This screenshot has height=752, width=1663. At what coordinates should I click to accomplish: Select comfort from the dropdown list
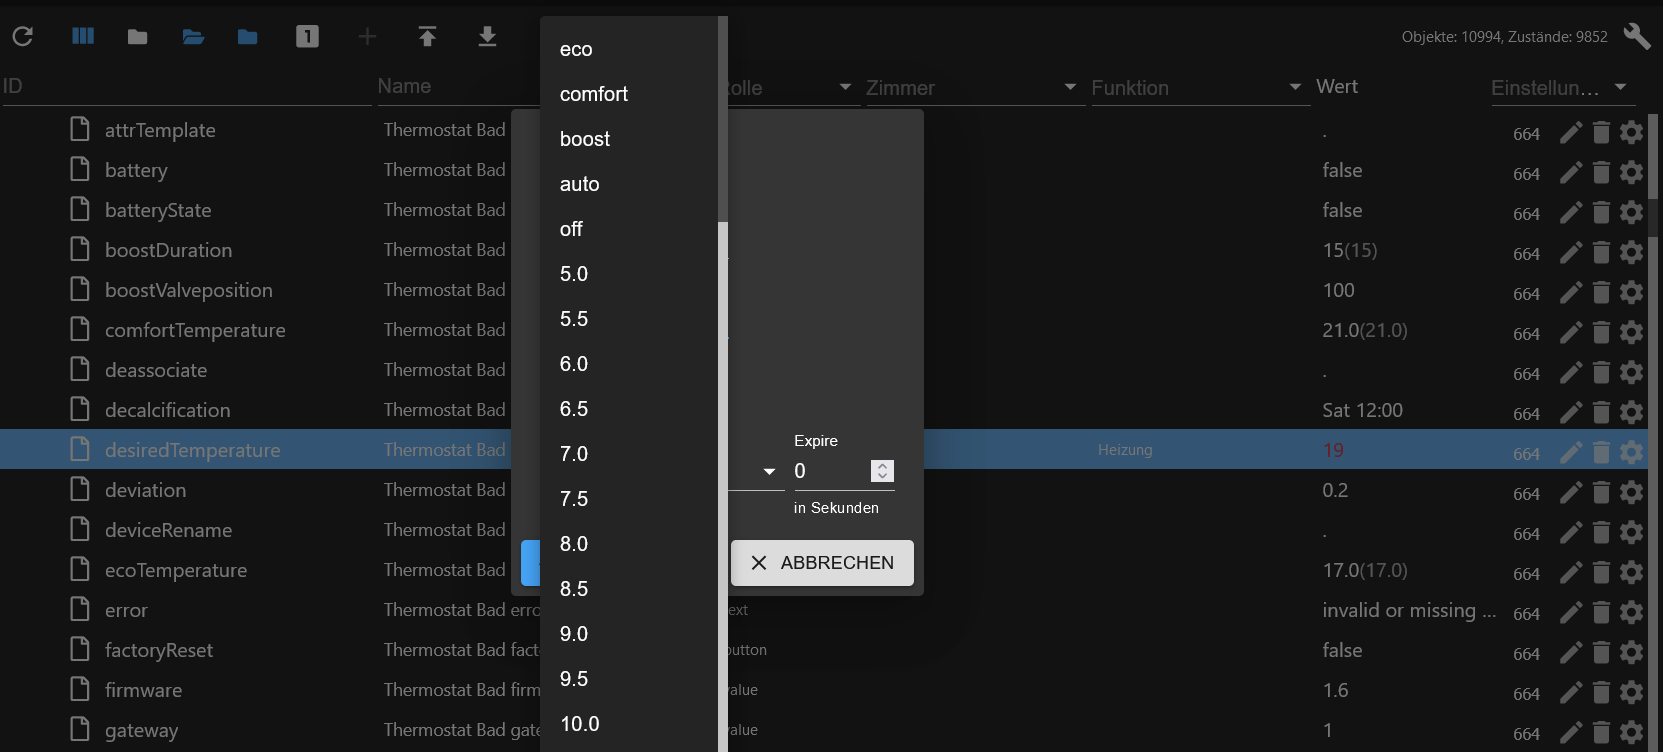pyautogui.click(x=629, y=94)
